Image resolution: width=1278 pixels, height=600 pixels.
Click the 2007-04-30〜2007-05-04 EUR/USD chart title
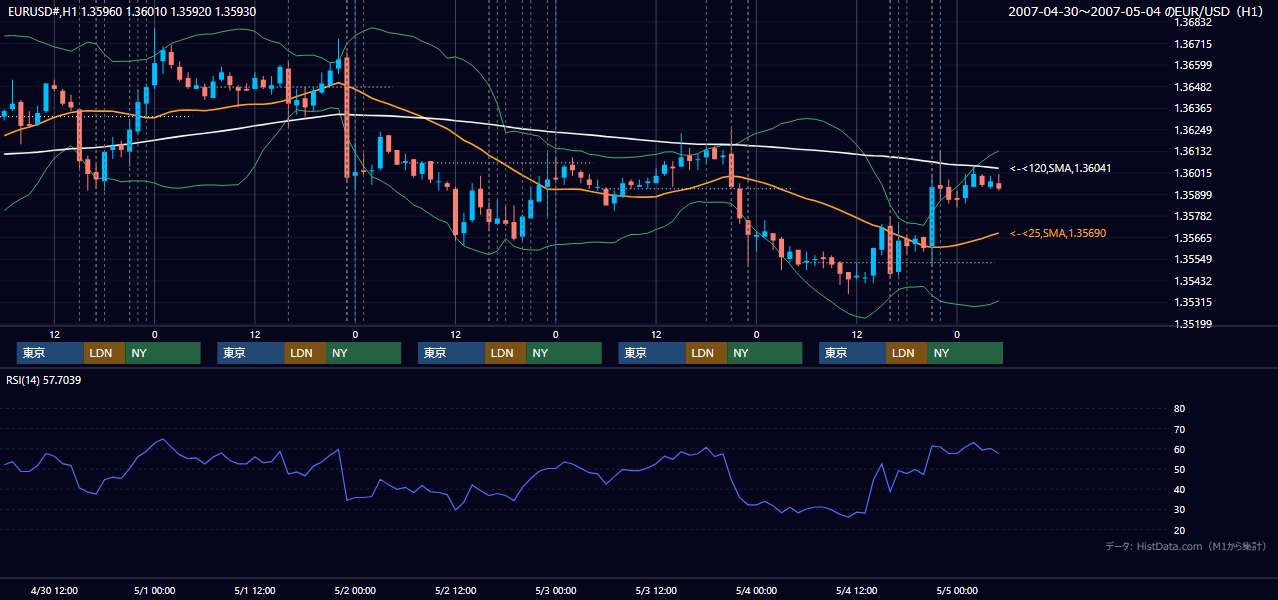[1136, 12]
